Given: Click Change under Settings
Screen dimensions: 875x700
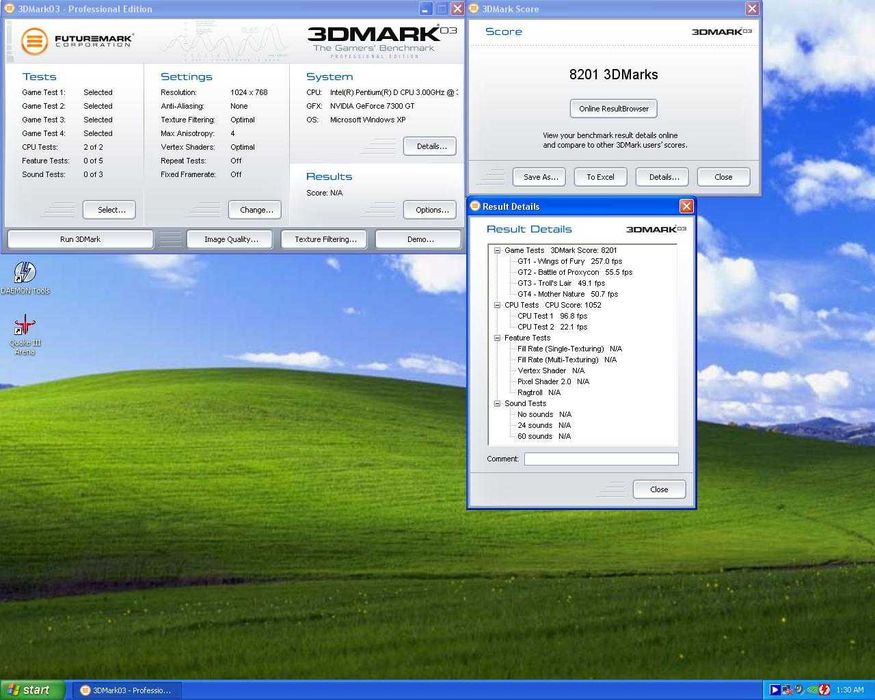Looking at the screenshot, I should (x=255, y=210).
